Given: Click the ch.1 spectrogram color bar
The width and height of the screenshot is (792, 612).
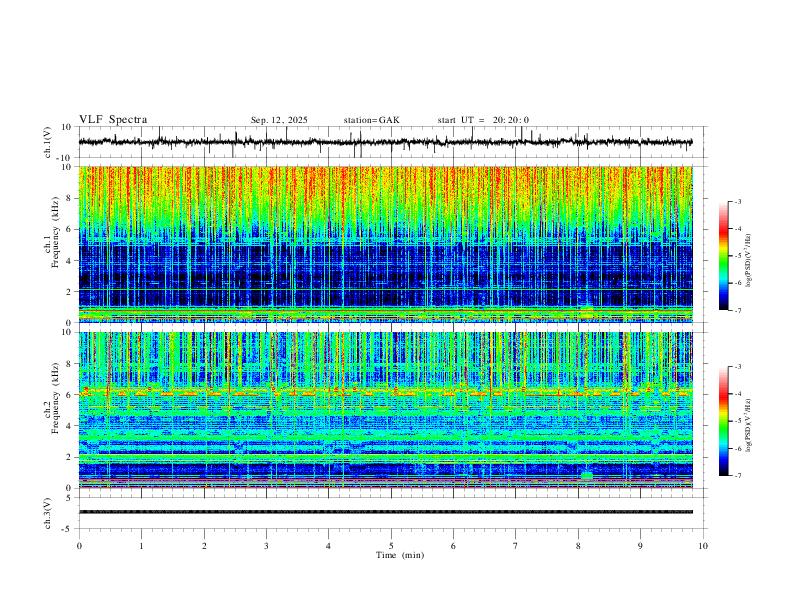Looking at the screenshot, I should [724, 256].
